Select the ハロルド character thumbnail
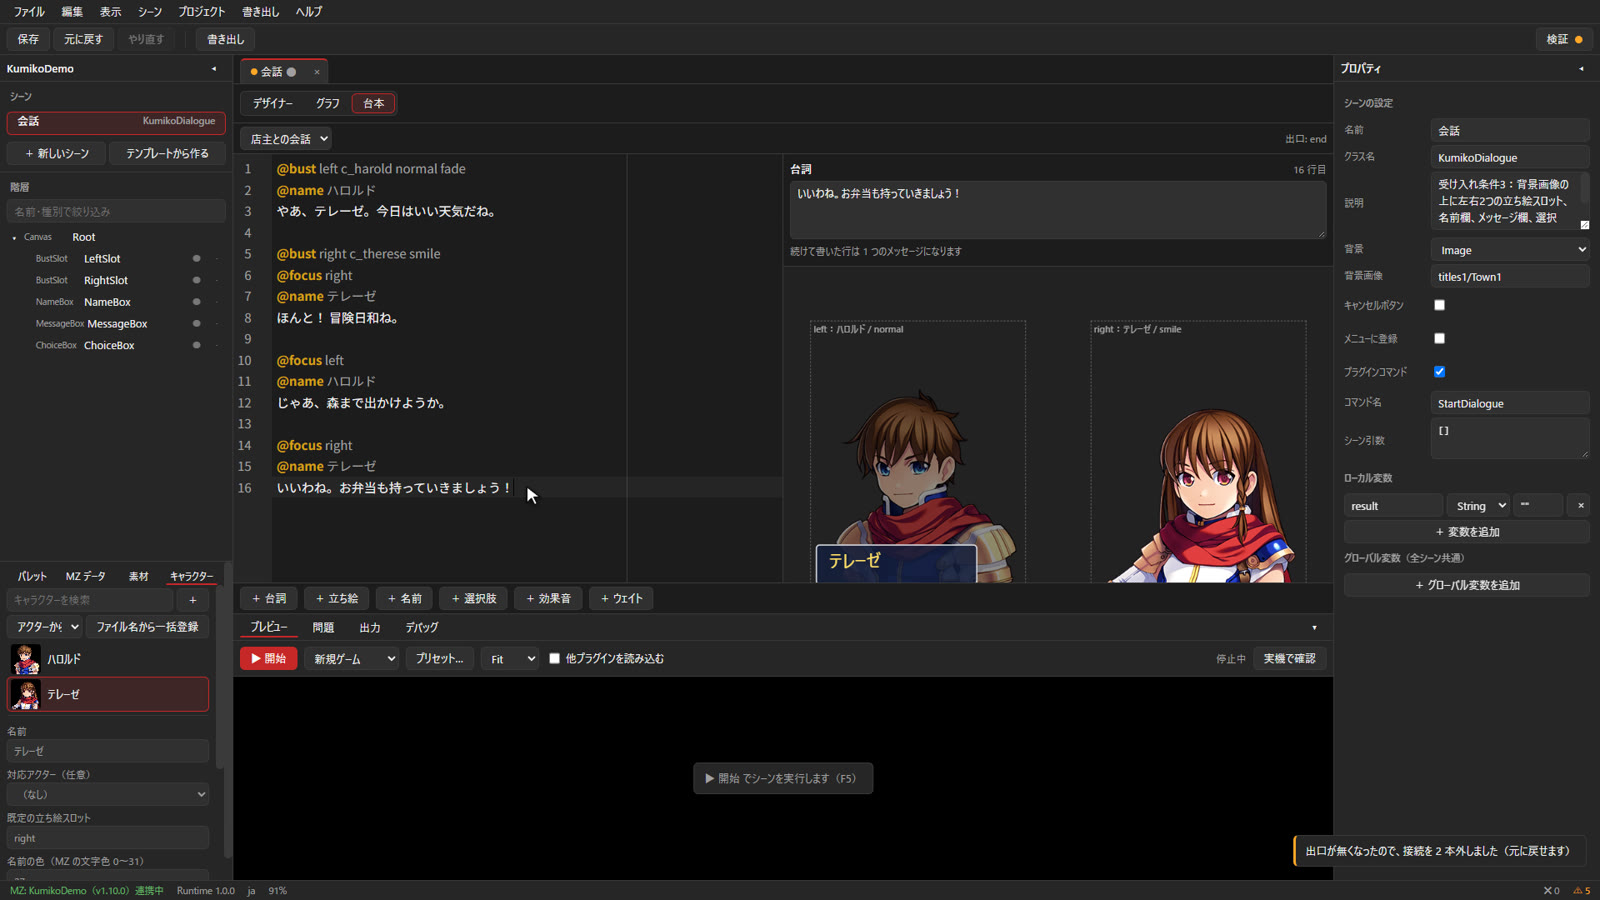 [25, 659]
